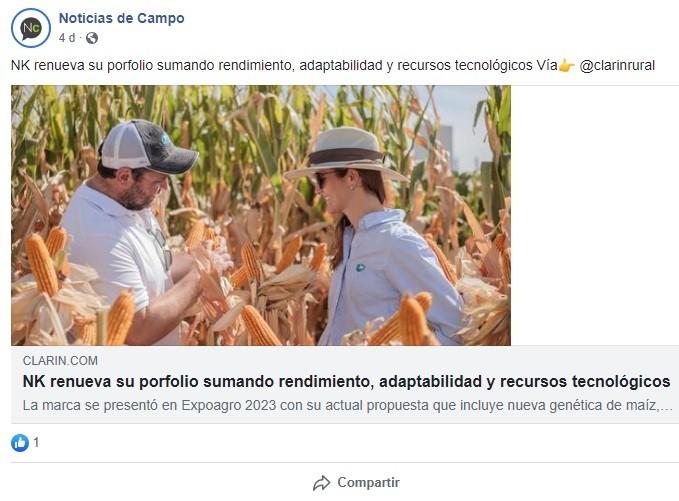Click the trailing ellipsis of the article description
679x501 pixels.
click(x=667, y=406)
